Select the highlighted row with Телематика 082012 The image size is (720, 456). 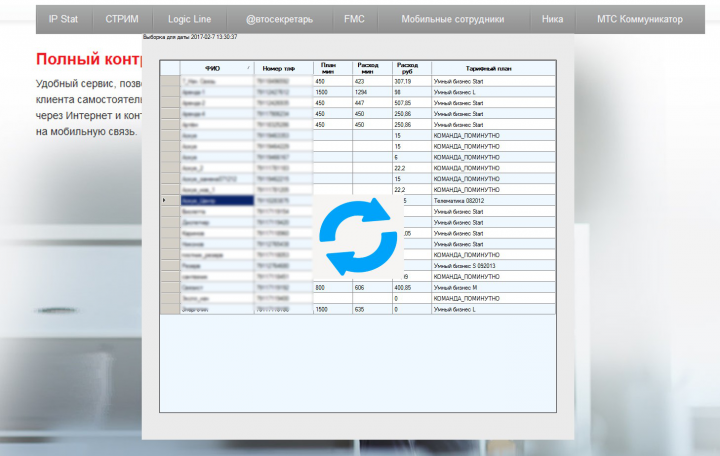358,201
